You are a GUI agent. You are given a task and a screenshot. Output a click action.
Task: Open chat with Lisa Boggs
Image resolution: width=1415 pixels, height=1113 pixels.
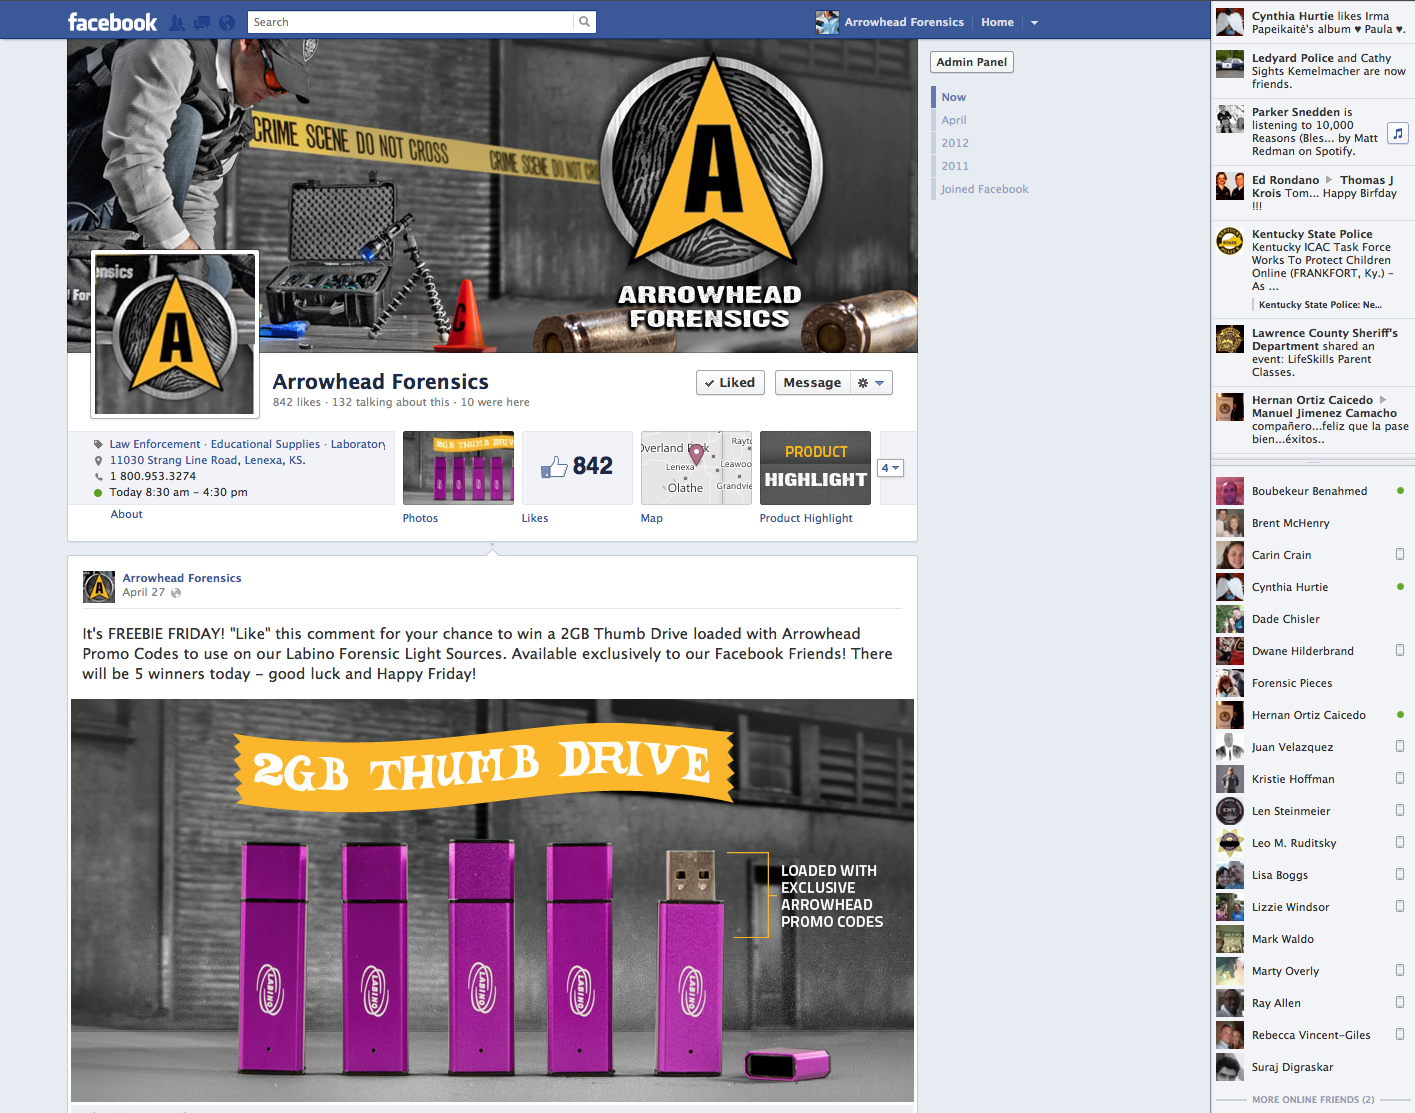coord(1312,875)
